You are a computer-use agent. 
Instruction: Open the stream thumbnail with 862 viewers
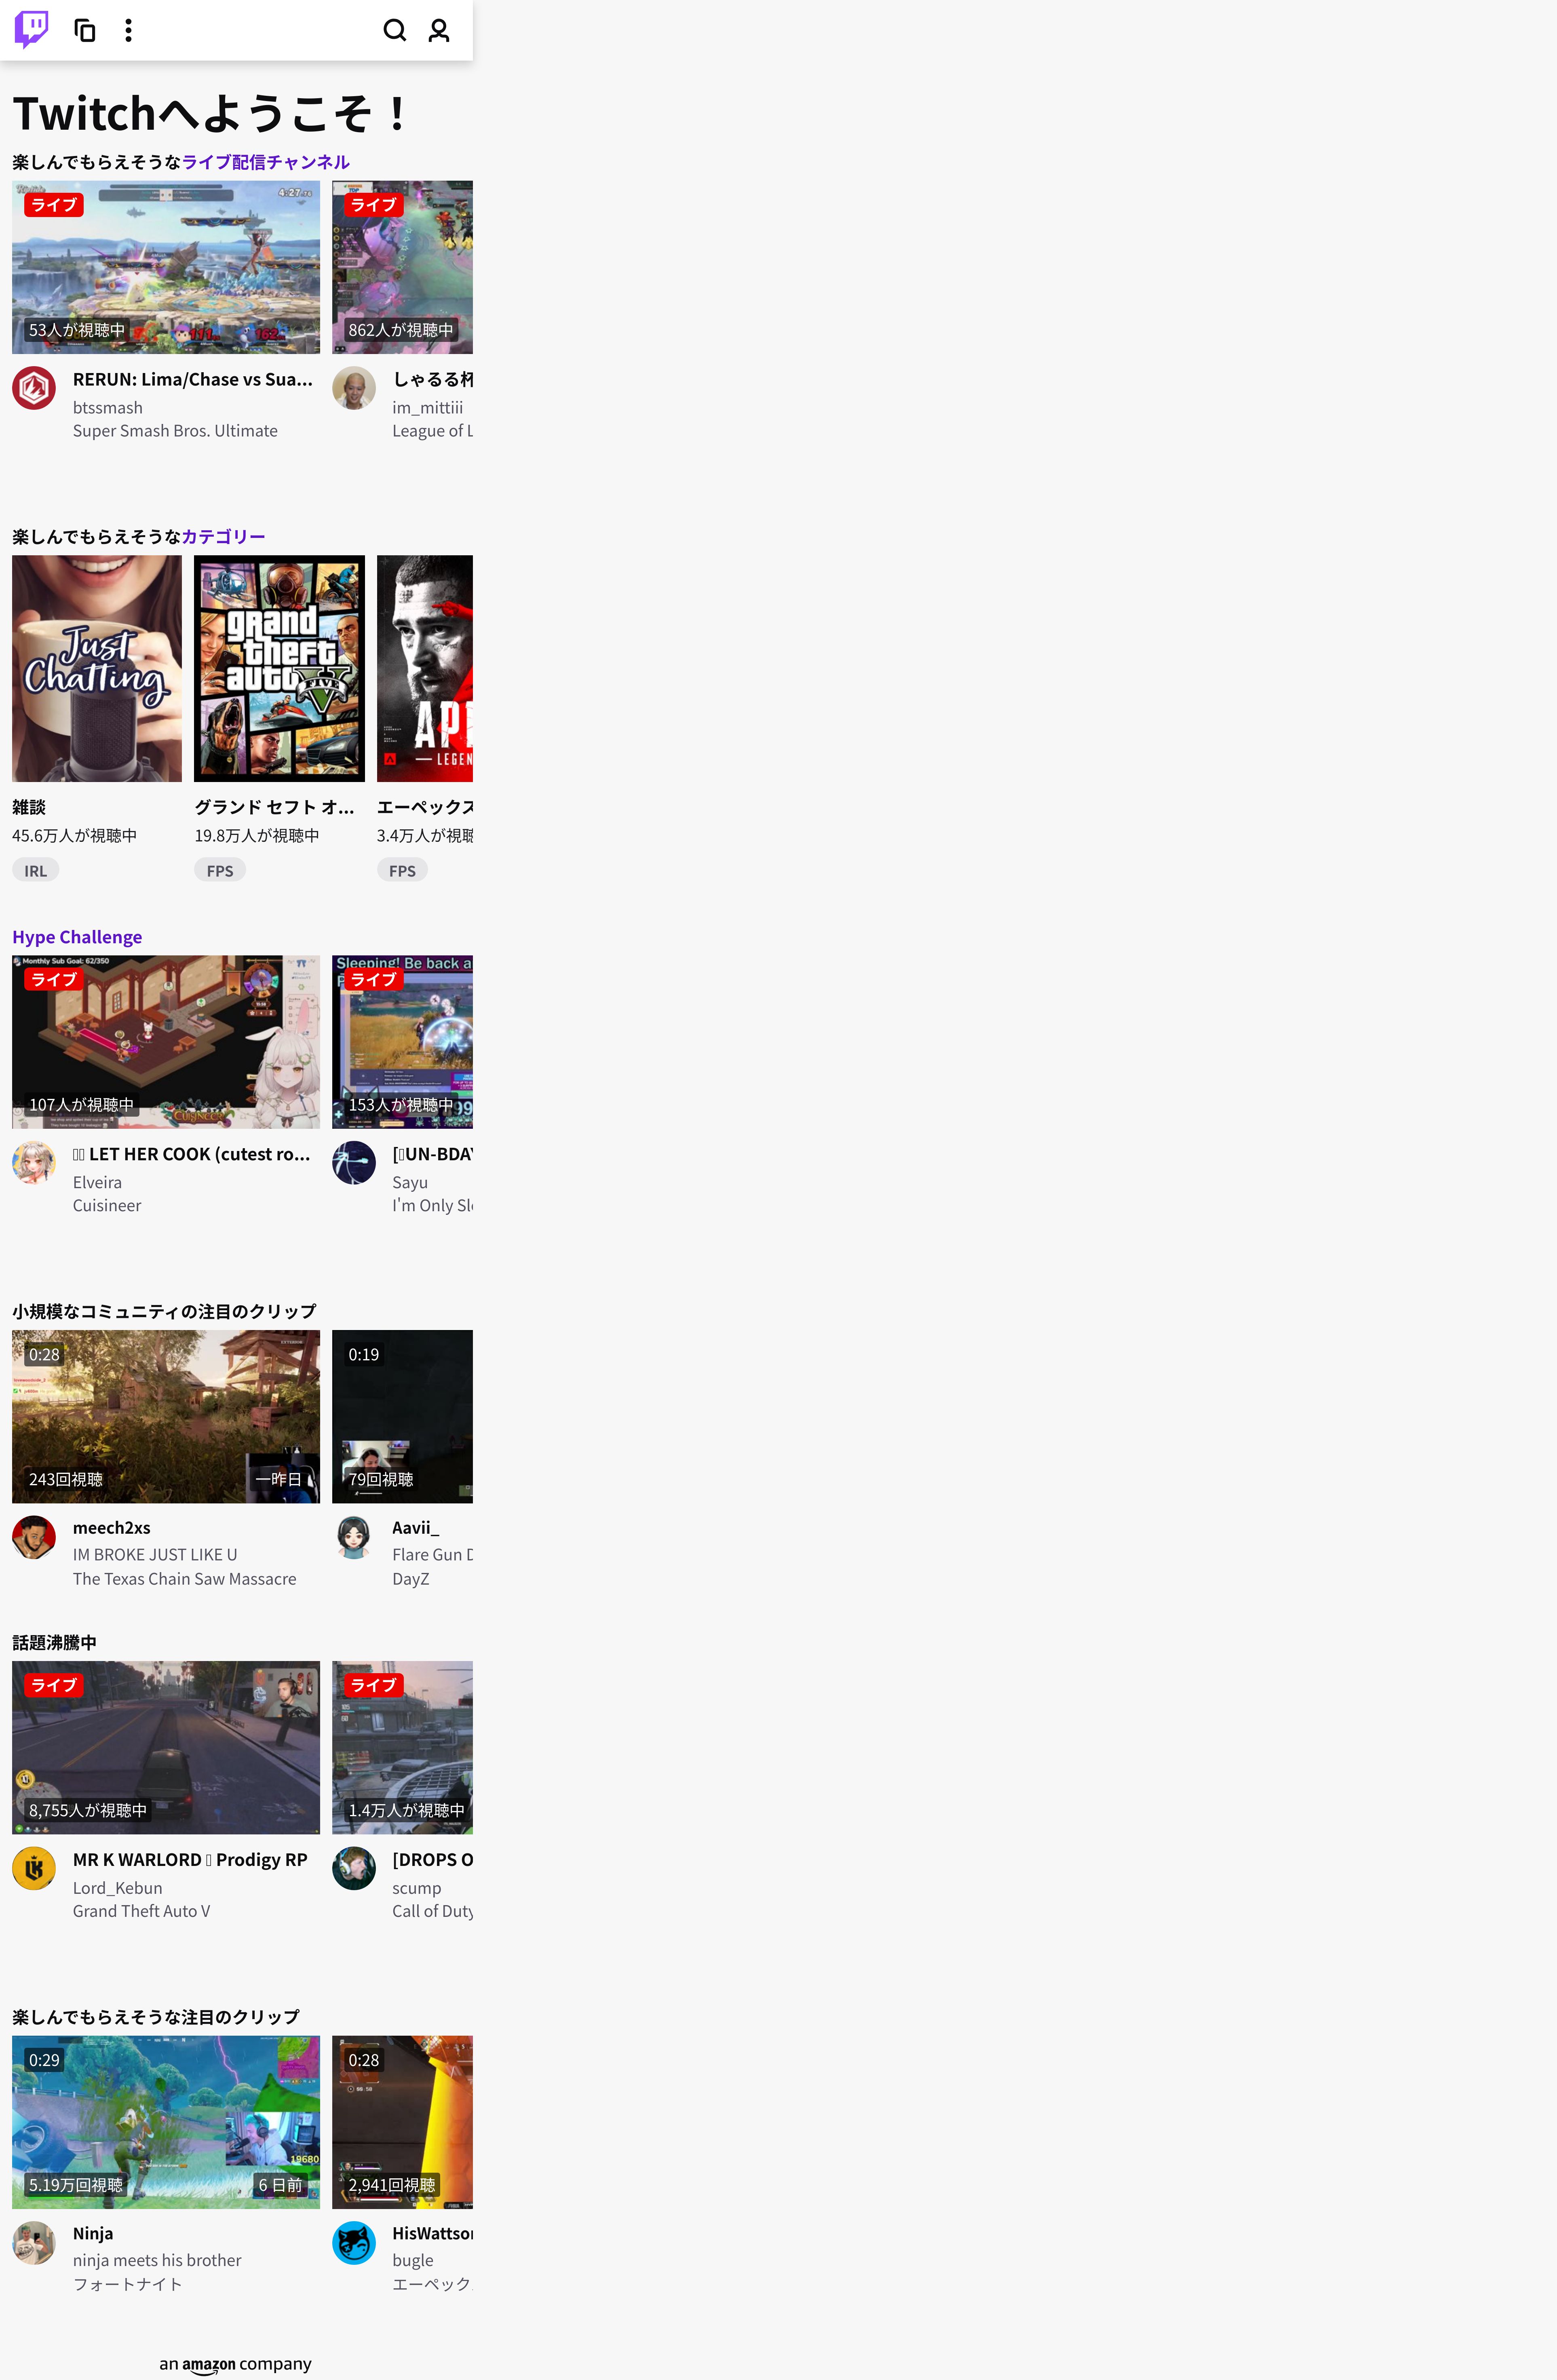click(x=402, y=268)
